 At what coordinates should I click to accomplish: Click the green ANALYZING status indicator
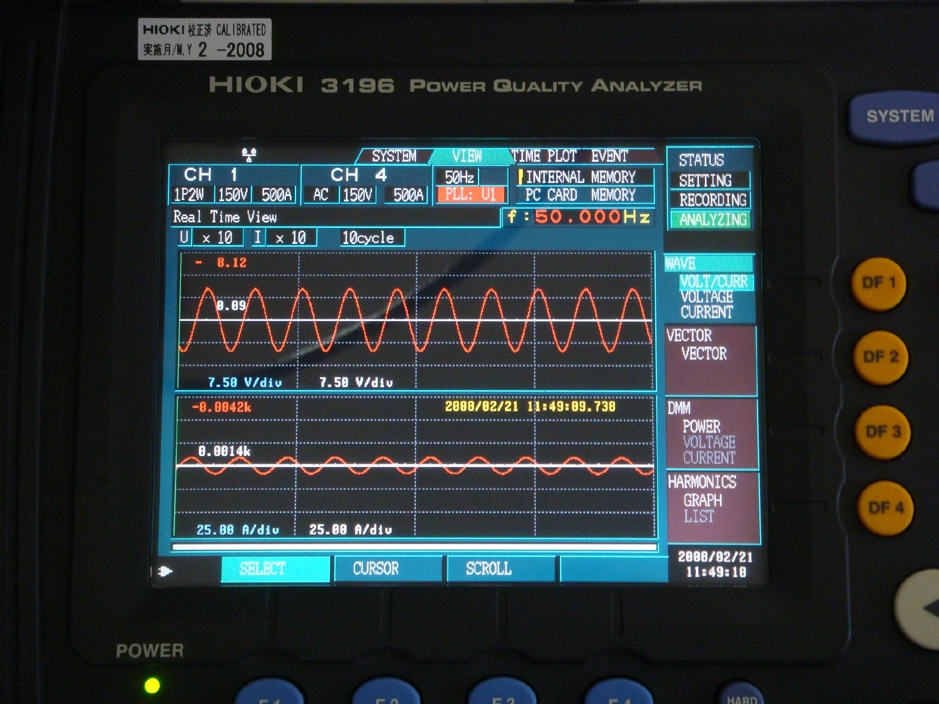pos(711,220)
